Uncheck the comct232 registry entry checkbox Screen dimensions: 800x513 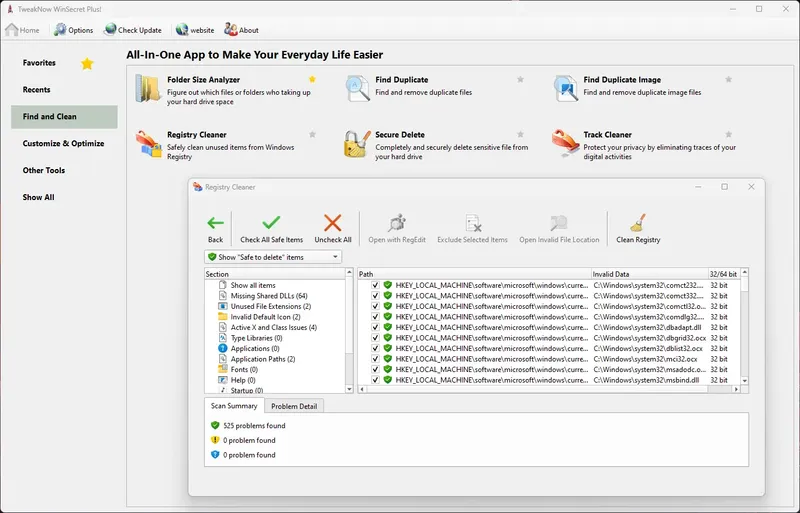pos(376,285)
